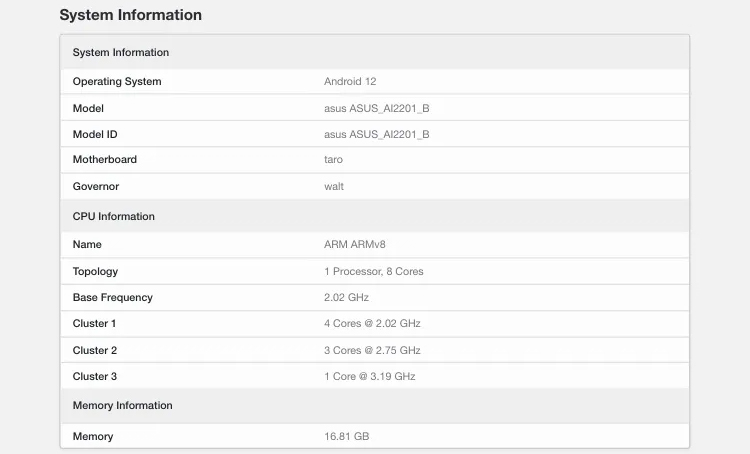This screenshot has height=454, width=750.
Task: Click the ARM ARMv8 CPU name value
Action: 353,244
